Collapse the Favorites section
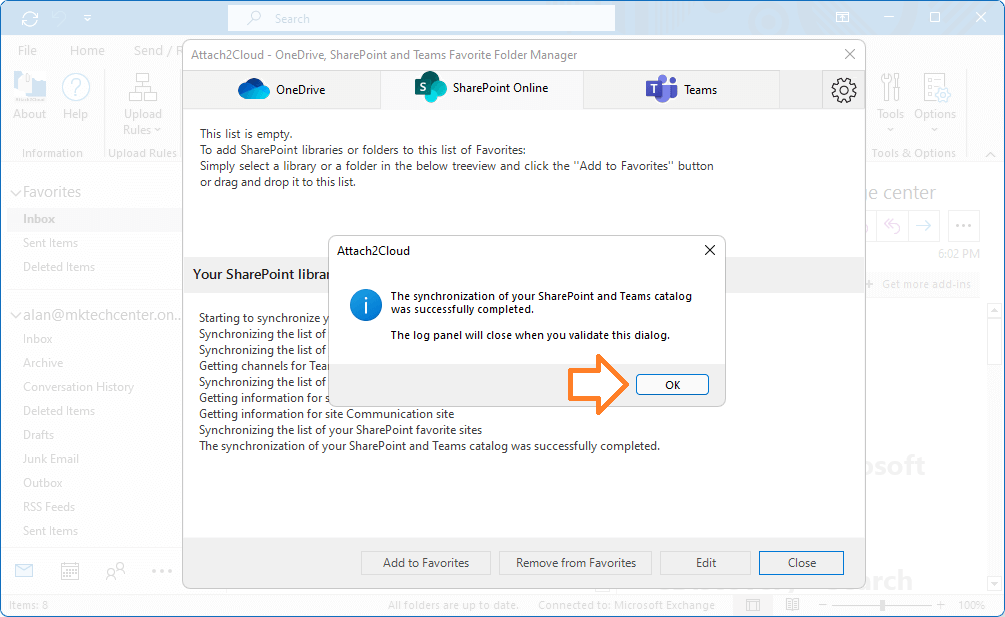This screenshot has width=1005, height=617. pyautogui.click(x=13, y=191)
